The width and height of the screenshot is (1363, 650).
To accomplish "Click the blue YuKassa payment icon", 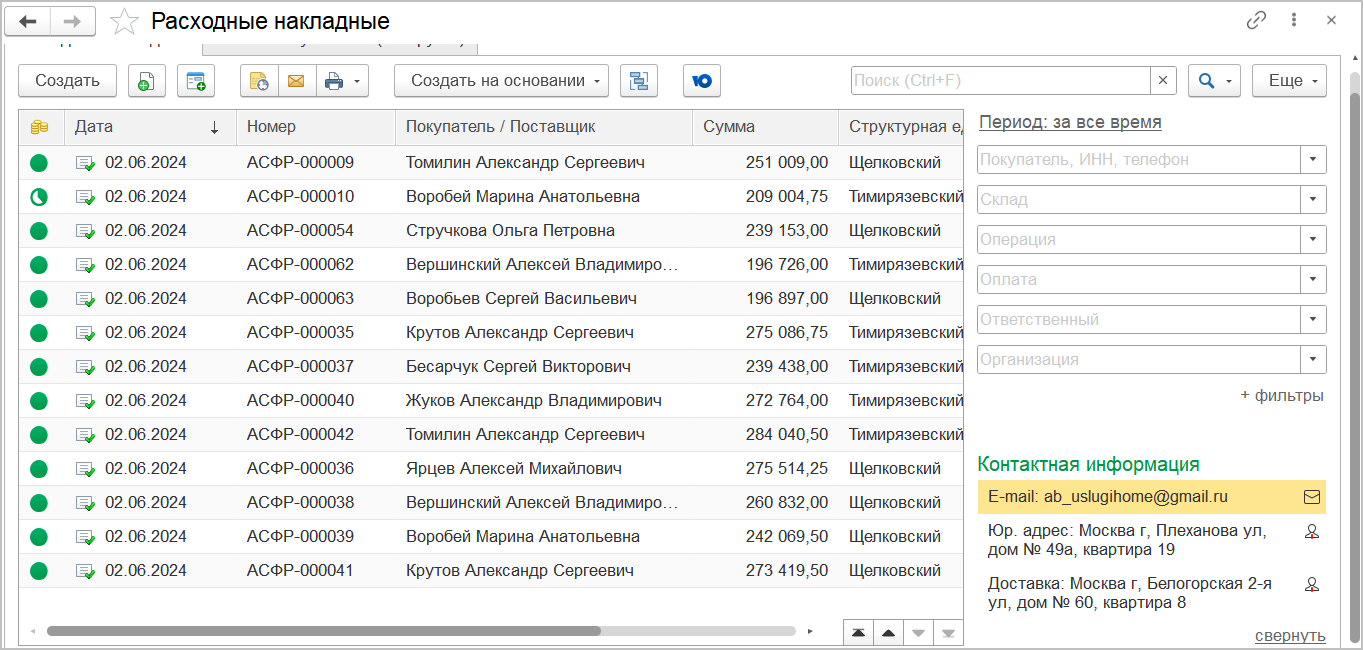I will tap(702, 81).
